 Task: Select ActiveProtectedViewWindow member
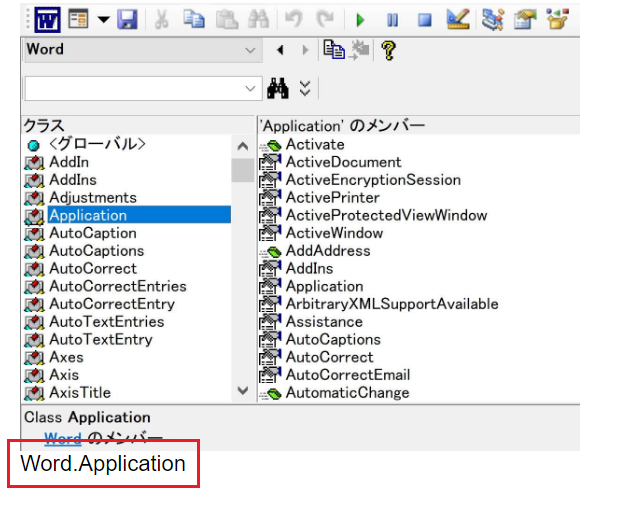click(386, 216)
